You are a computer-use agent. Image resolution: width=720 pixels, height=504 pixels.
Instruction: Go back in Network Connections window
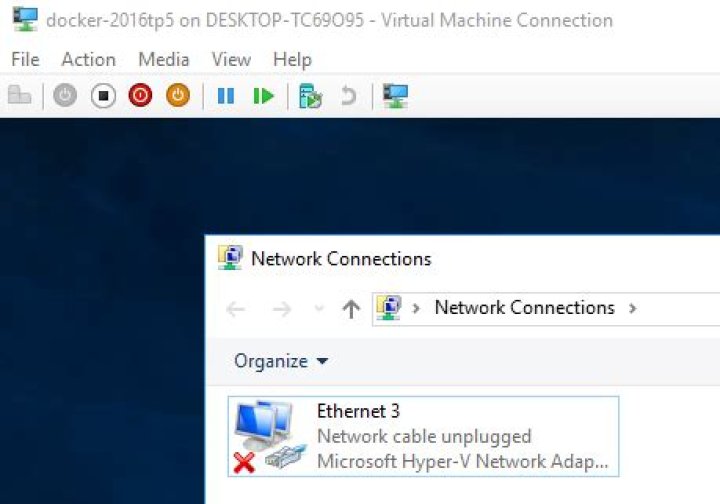pyautogui.click(x=236, y=309)
